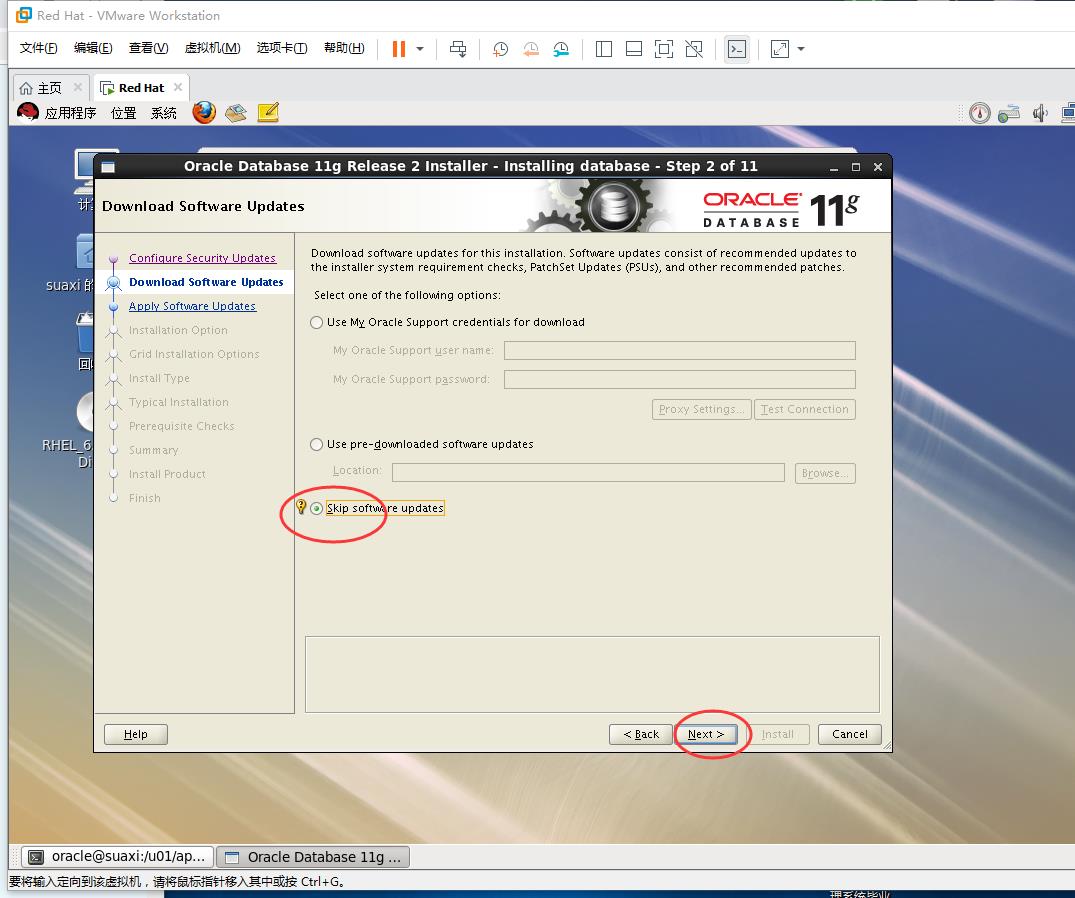Click the Location input field
The height and width of the screenshot is (898, 1075).
[x=588, y=472]
